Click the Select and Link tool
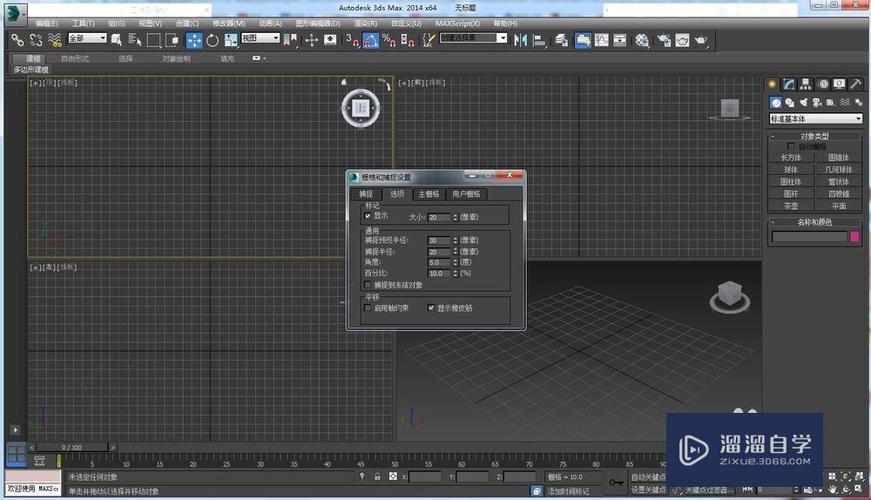The height and width of the screenshot is (500, 871). pos(18,40)
